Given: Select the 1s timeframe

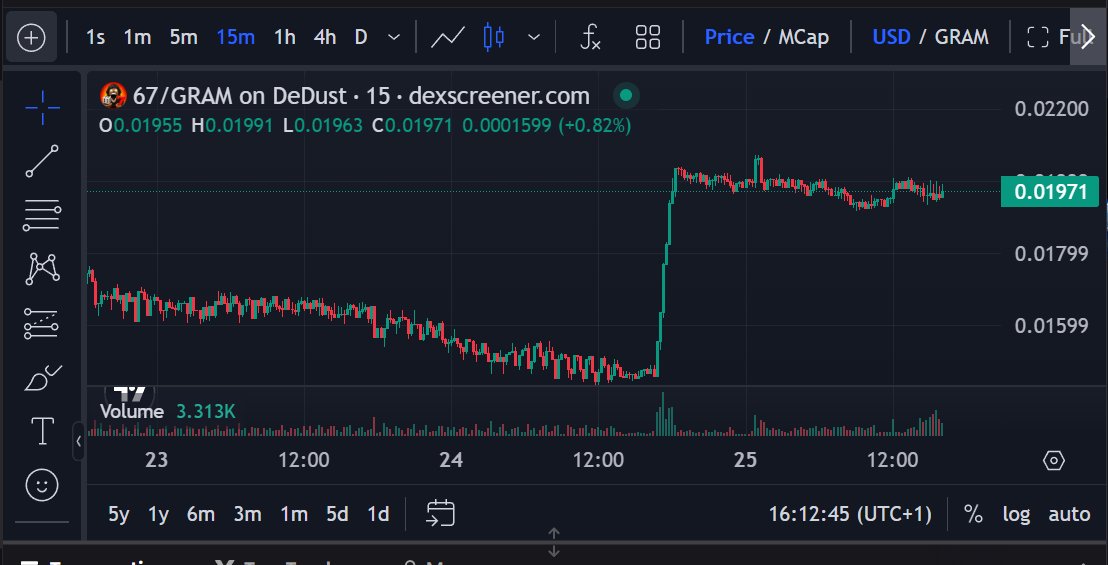Looking at the screenshot, I should 95,37.
